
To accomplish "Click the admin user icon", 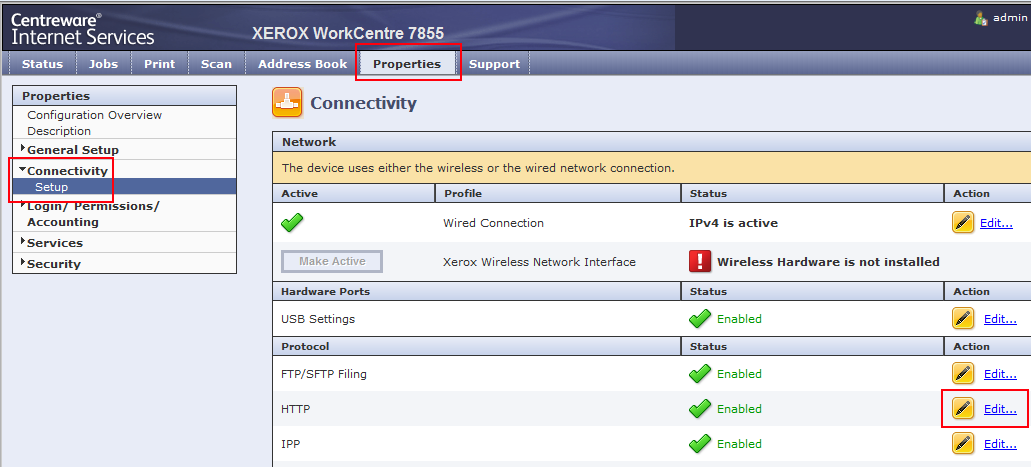I will tap(981, 18).
